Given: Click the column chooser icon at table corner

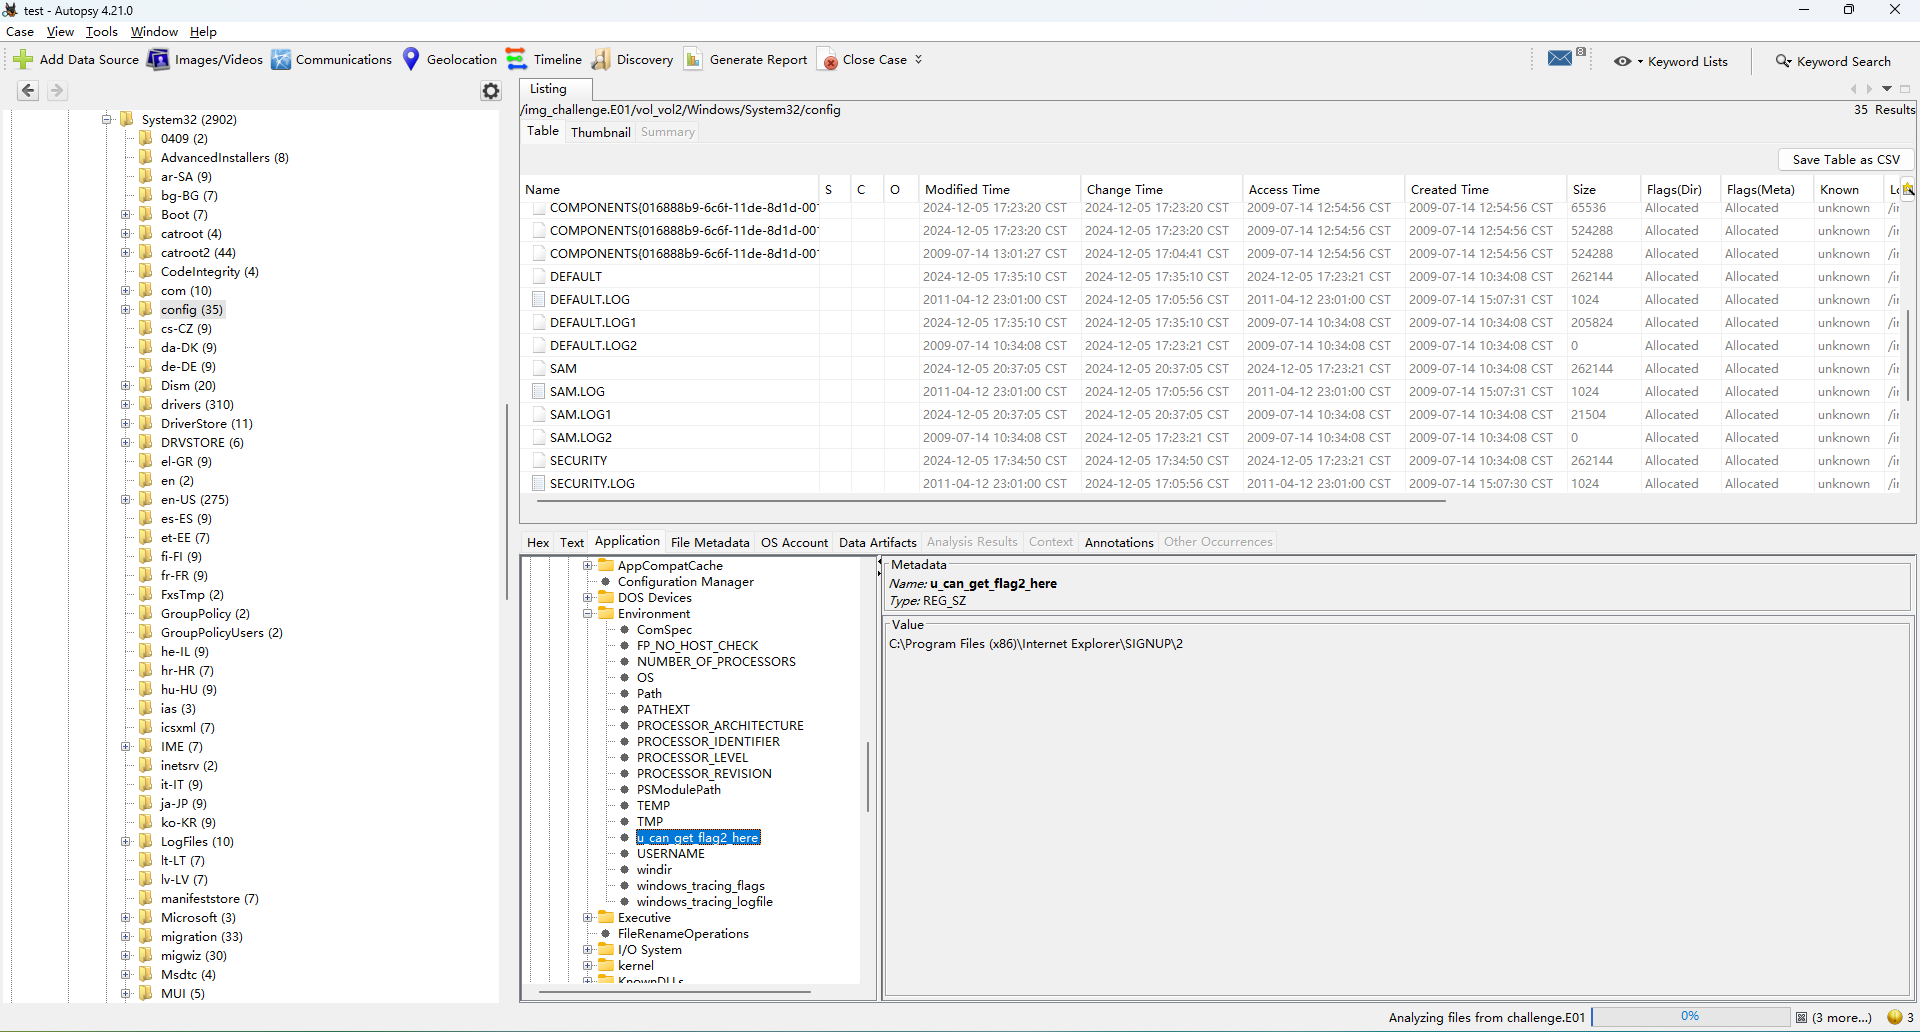Looking at the screenshot, I should [1908, 189].
